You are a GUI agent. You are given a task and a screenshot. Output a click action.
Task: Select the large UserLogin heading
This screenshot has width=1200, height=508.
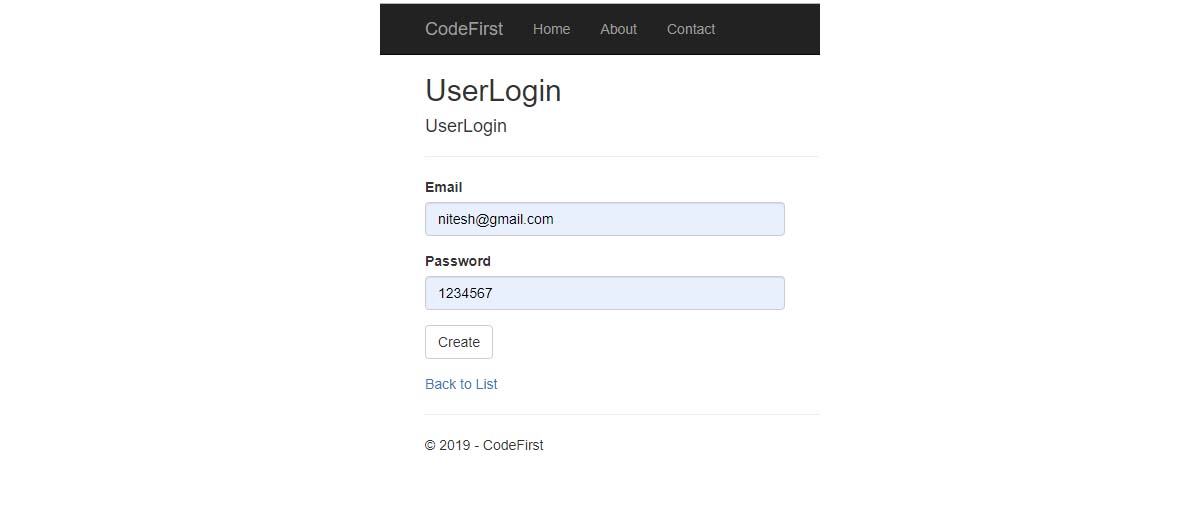point(493,91)
